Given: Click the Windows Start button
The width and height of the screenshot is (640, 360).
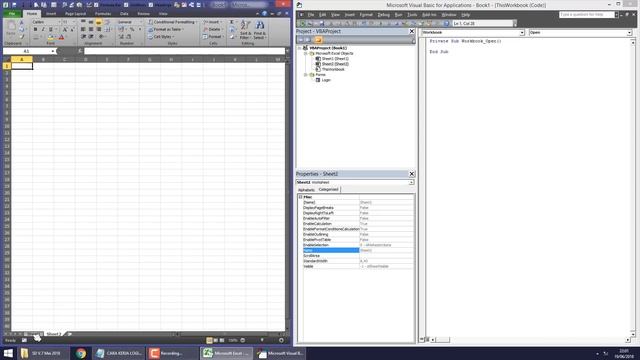Looking at the screenshot, I should coord(8,353).
